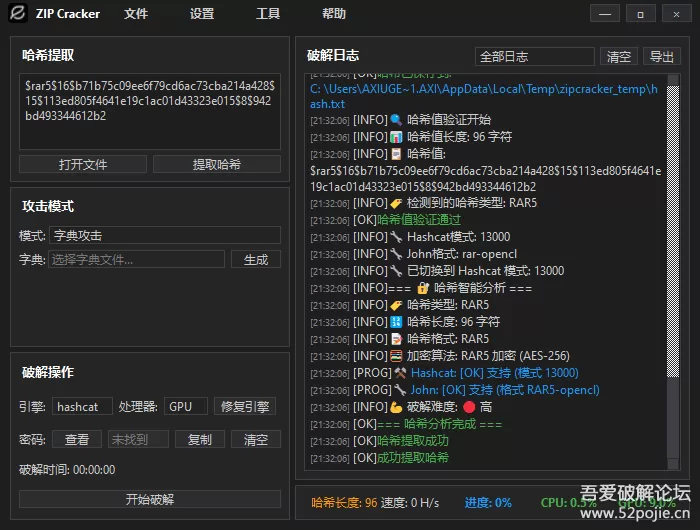
Task: Click the 未找到 password field
Action: tap(138, 439)
